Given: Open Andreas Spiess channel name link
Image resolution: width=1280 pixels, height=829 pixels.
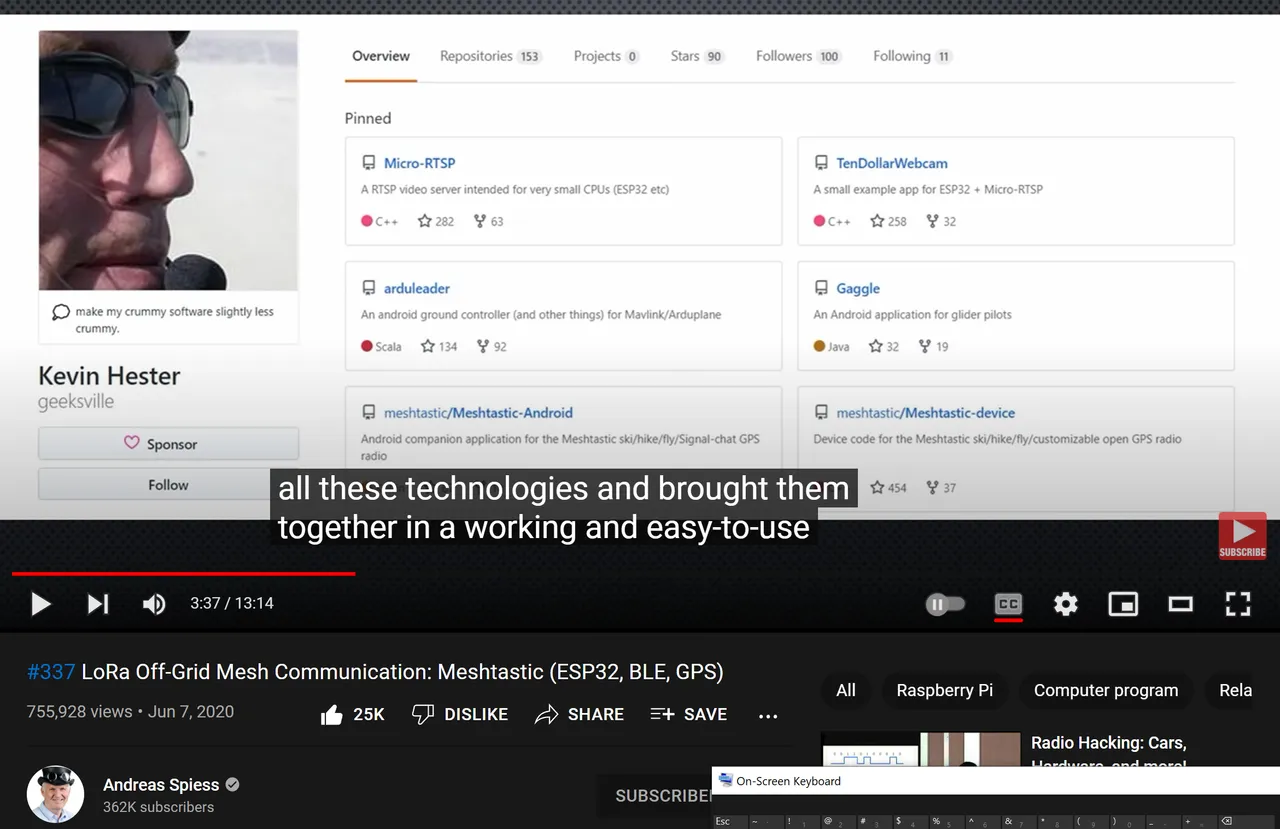Looking at the screenshot, I should [160, 785].
